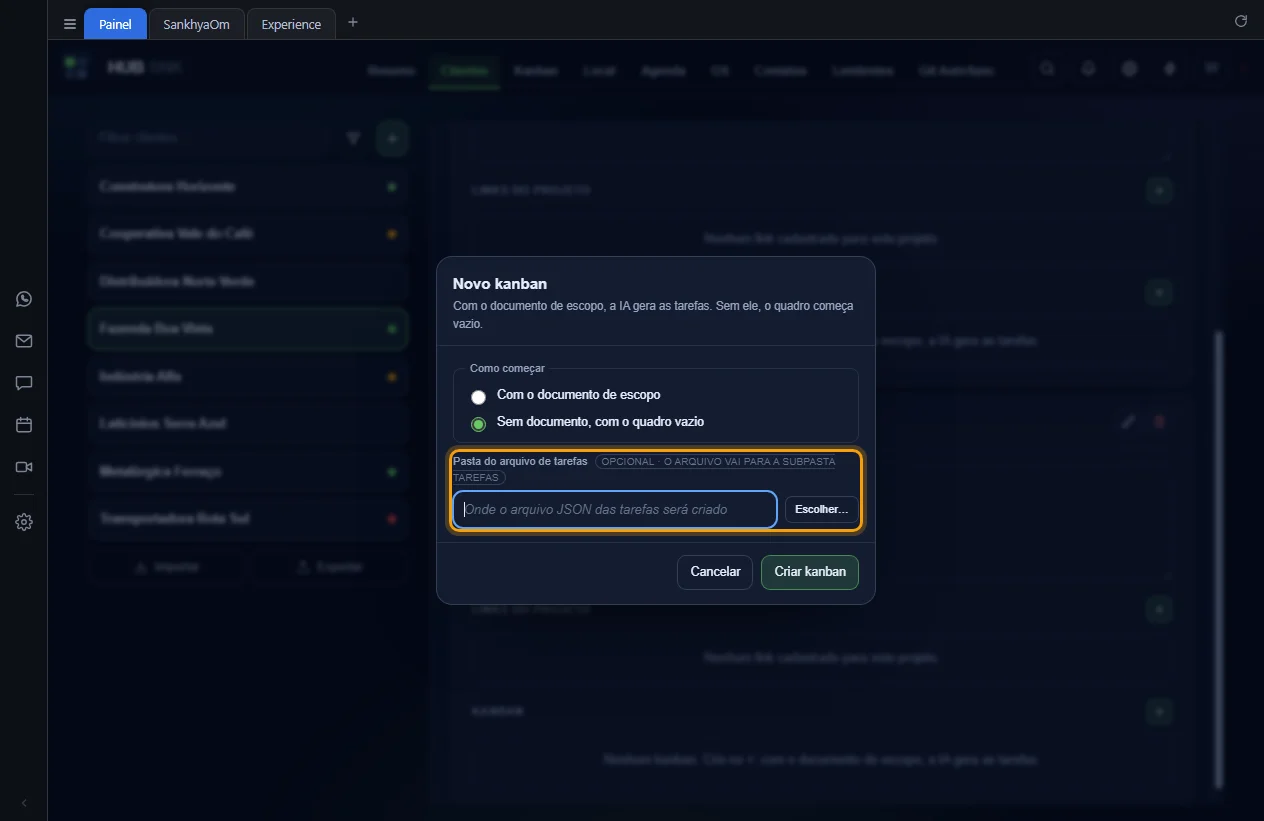The width and height of the screenshot is (1264, 821).
Task: Click the filter funnel icon above the client list
Action: coord(353,138)
